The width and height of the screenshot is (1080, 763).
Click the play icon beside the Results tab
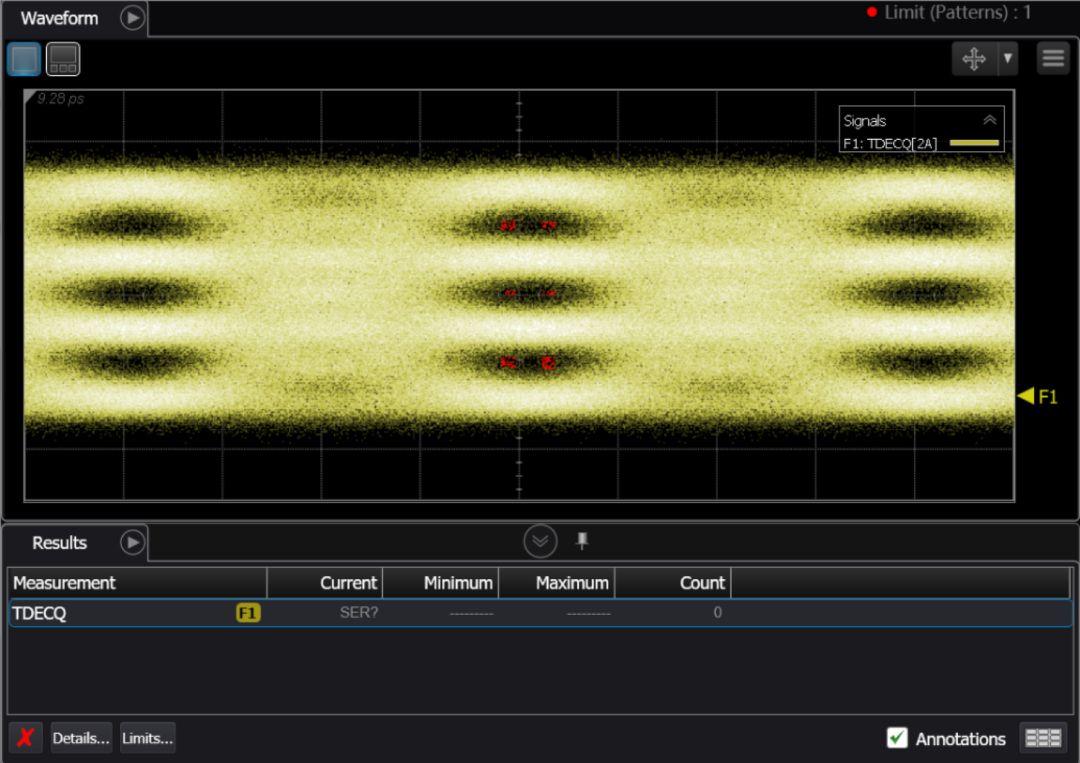[132, 542]
